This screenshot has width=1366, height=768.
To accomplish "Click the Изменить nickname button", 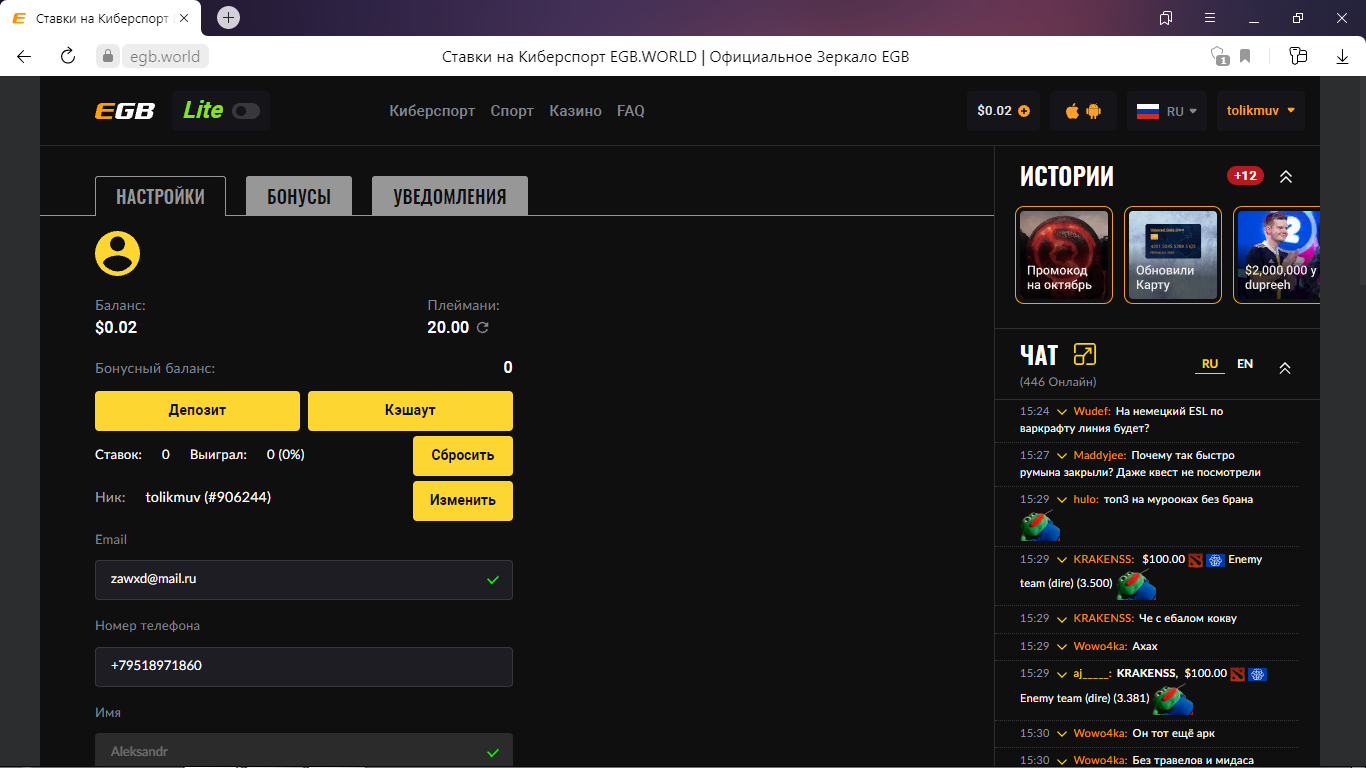I will point(463,500).
